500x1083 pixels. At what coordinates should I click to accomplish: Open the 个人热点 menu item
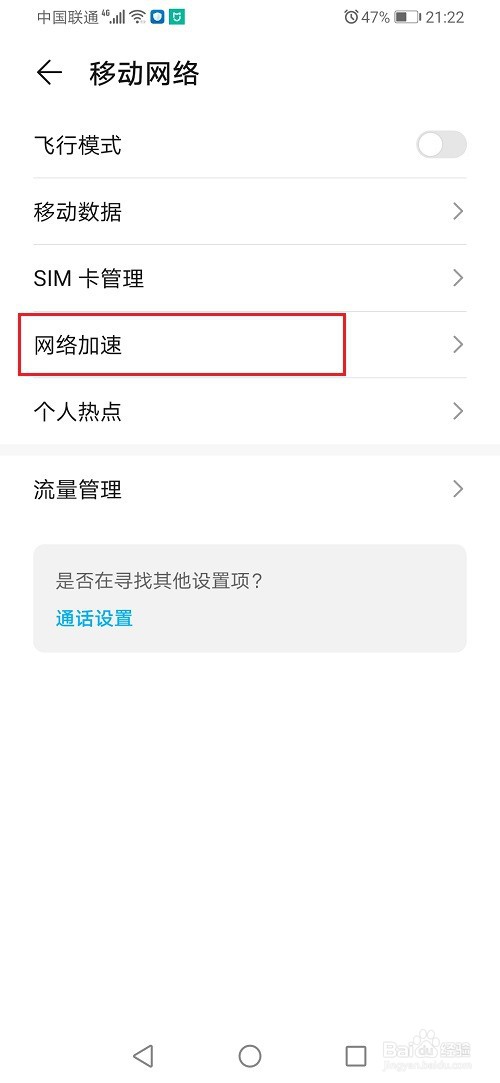tap(250, 412)
